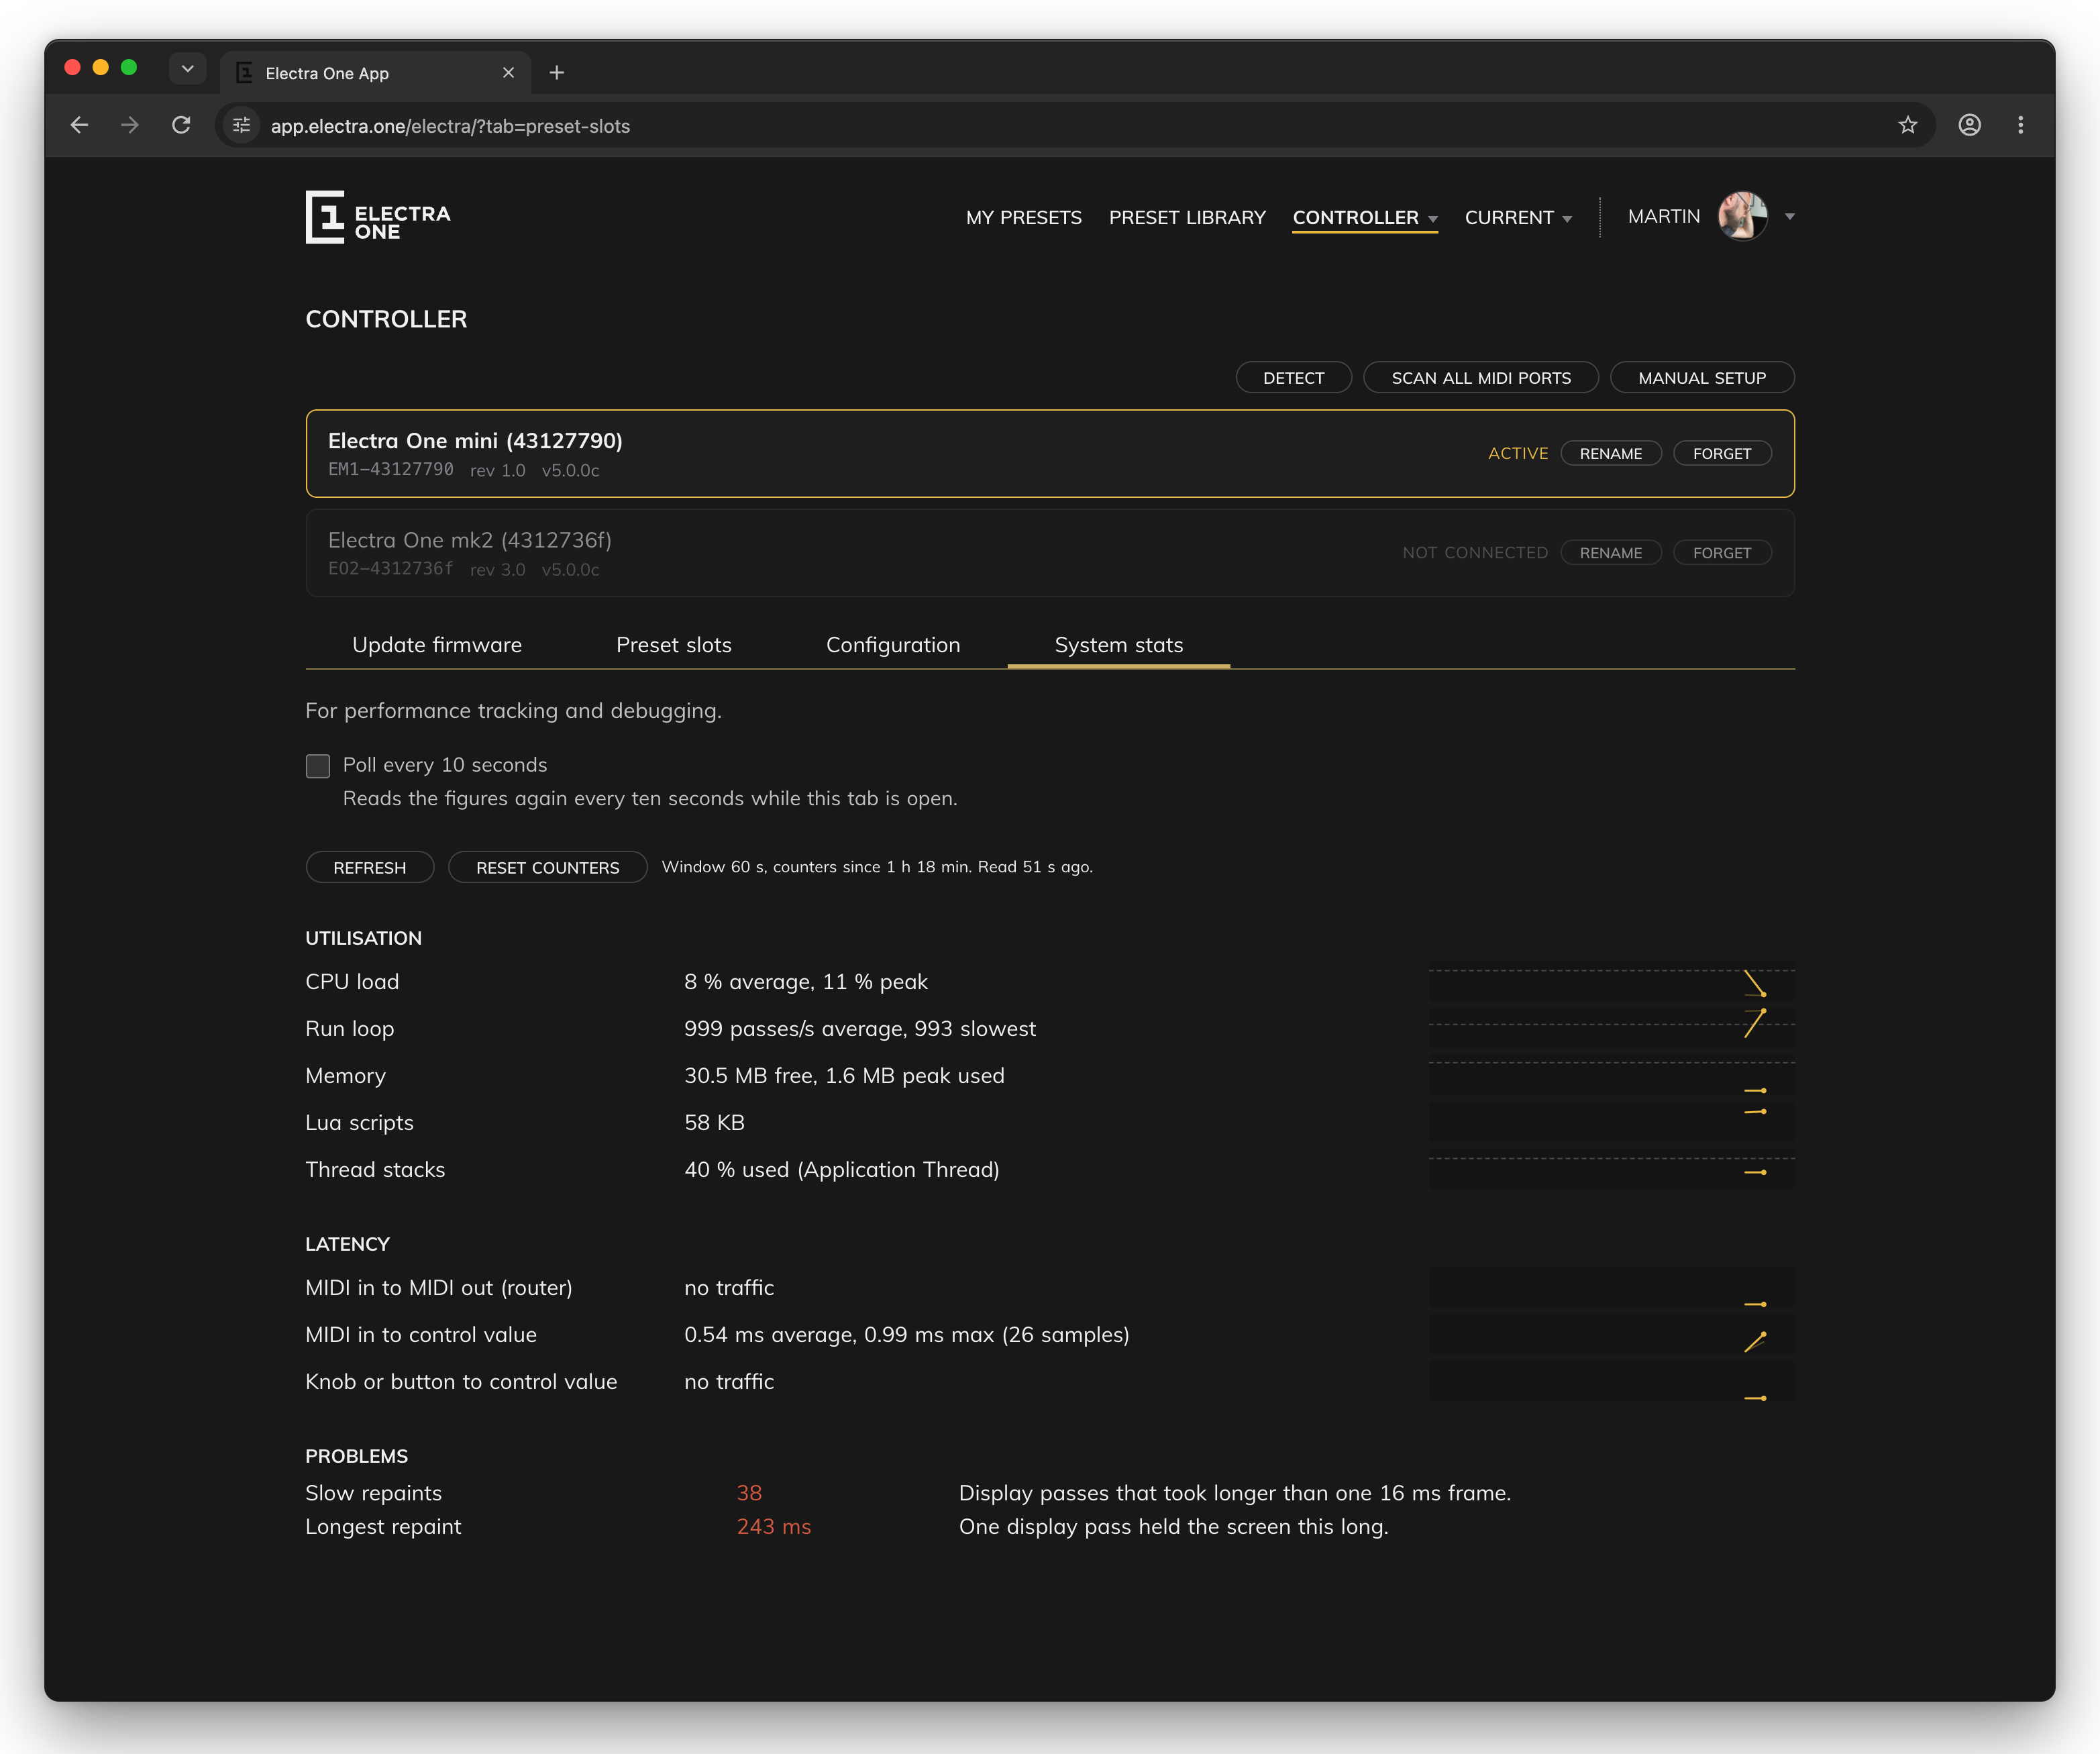Click the CPU load sparkline graph

point(1611,982)
